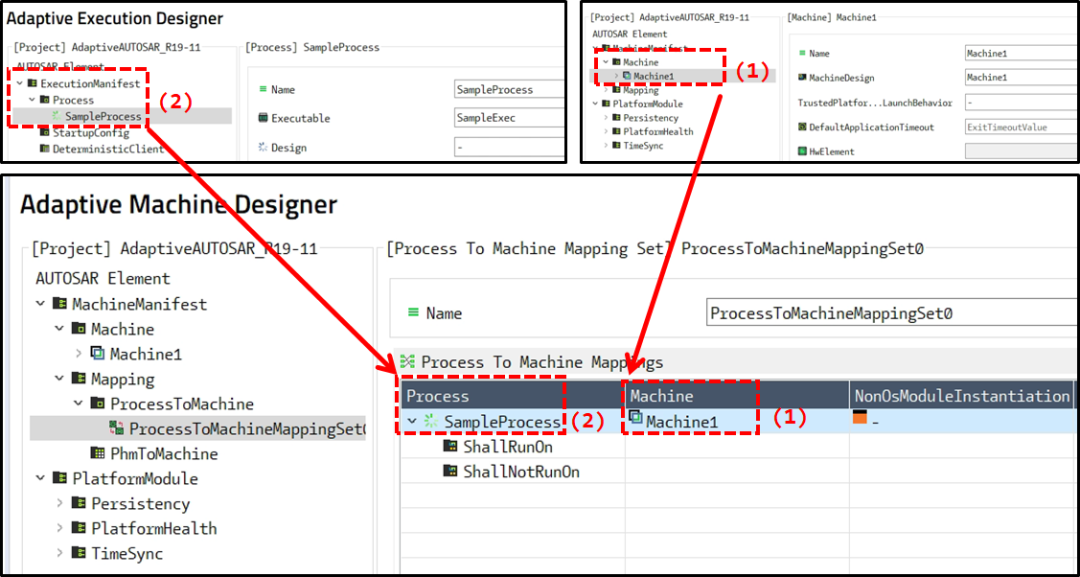
Task: Click PhmToMachine icon in tree
Action: [x=98, y=453]
